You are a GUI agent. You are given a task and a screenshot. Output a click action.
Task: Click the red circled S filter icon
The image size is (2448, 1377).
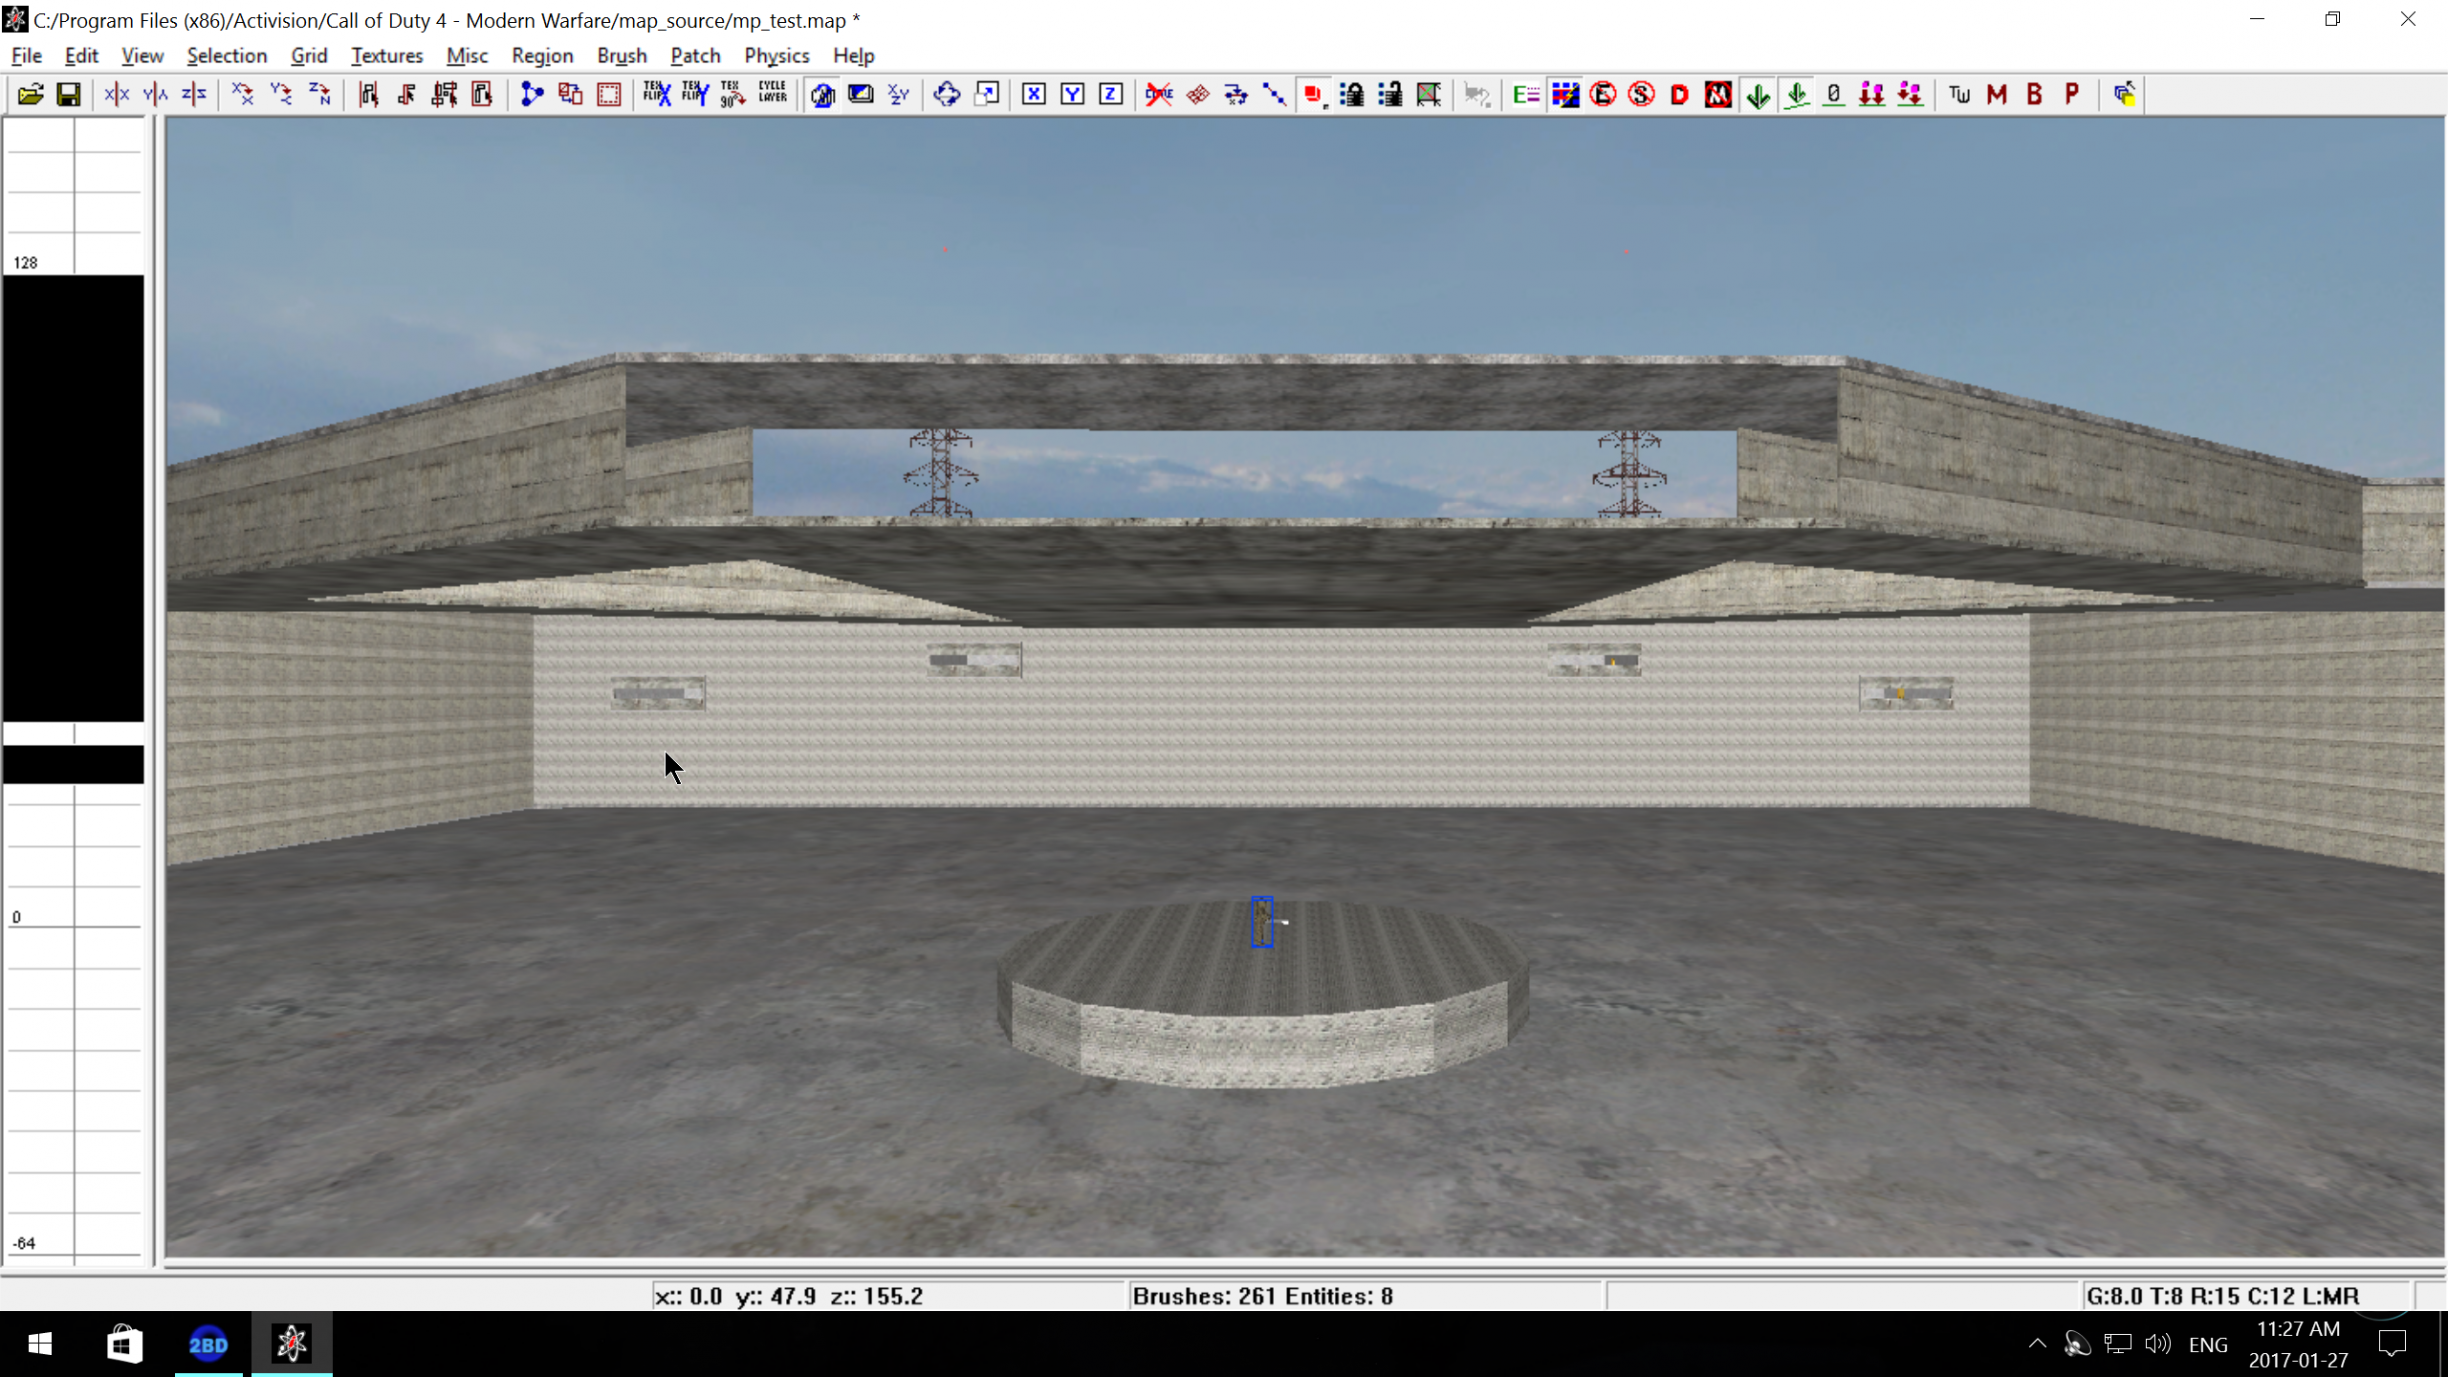(x=1641, y=94)
